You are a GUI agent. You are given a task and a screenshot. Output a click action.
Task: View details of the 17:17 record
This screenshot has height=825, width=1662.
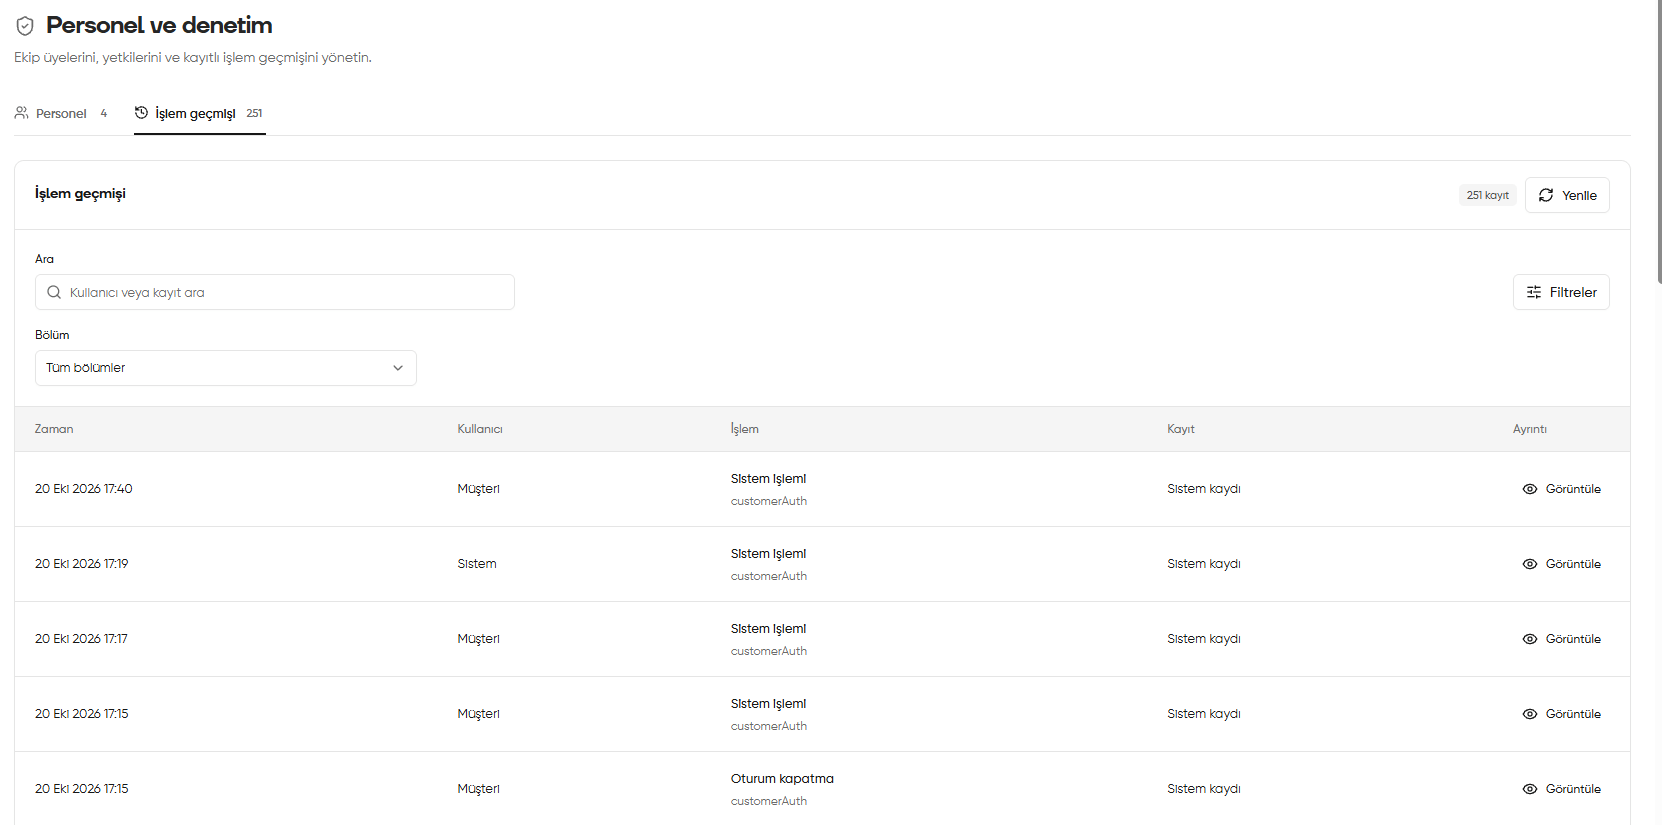(1562, 639)
